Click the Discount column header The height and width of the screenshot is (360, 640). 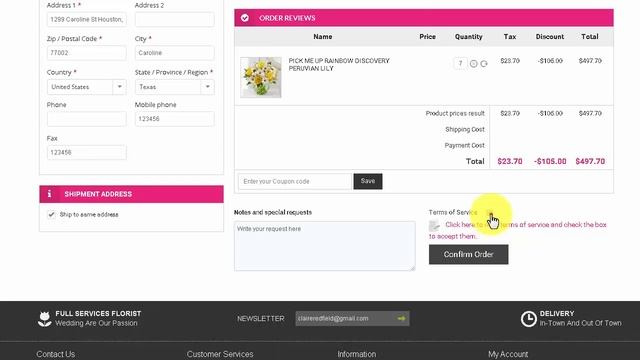pyautogui.click(x=550, y=37)
